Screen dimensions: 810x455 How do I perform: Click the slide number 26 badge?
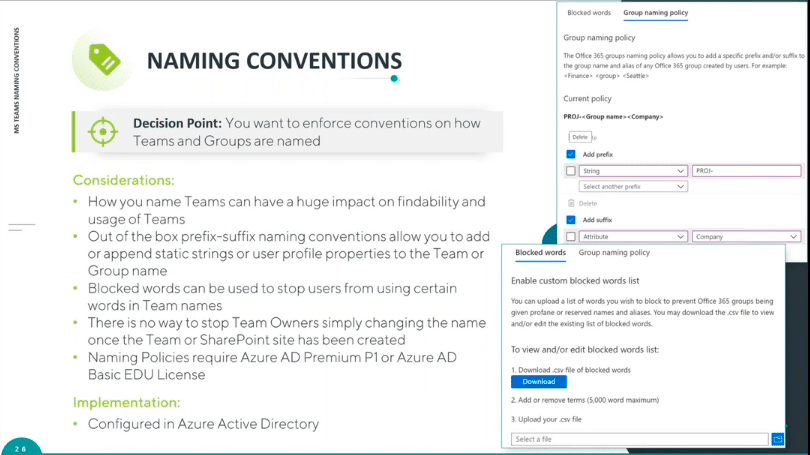click(20, 448)
